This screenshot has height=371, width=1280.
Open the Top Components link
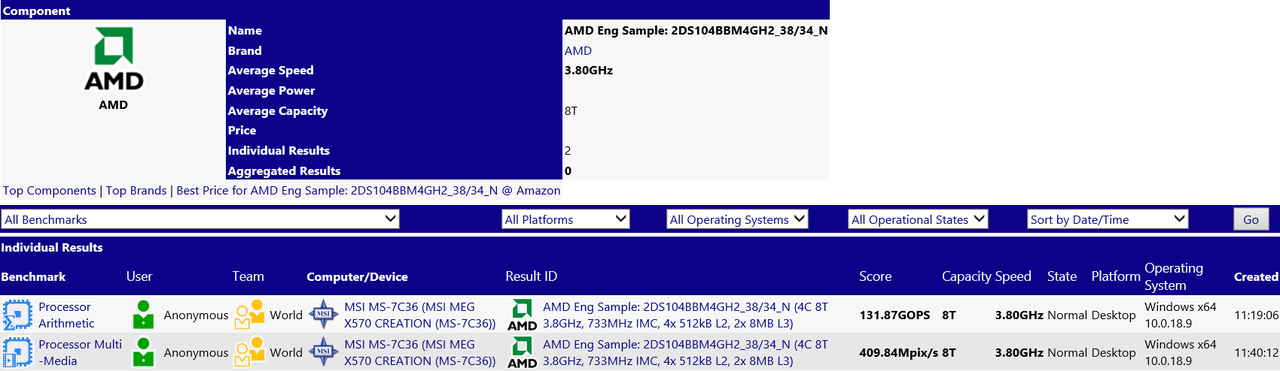pyautogui.click(x=49, y=190)
